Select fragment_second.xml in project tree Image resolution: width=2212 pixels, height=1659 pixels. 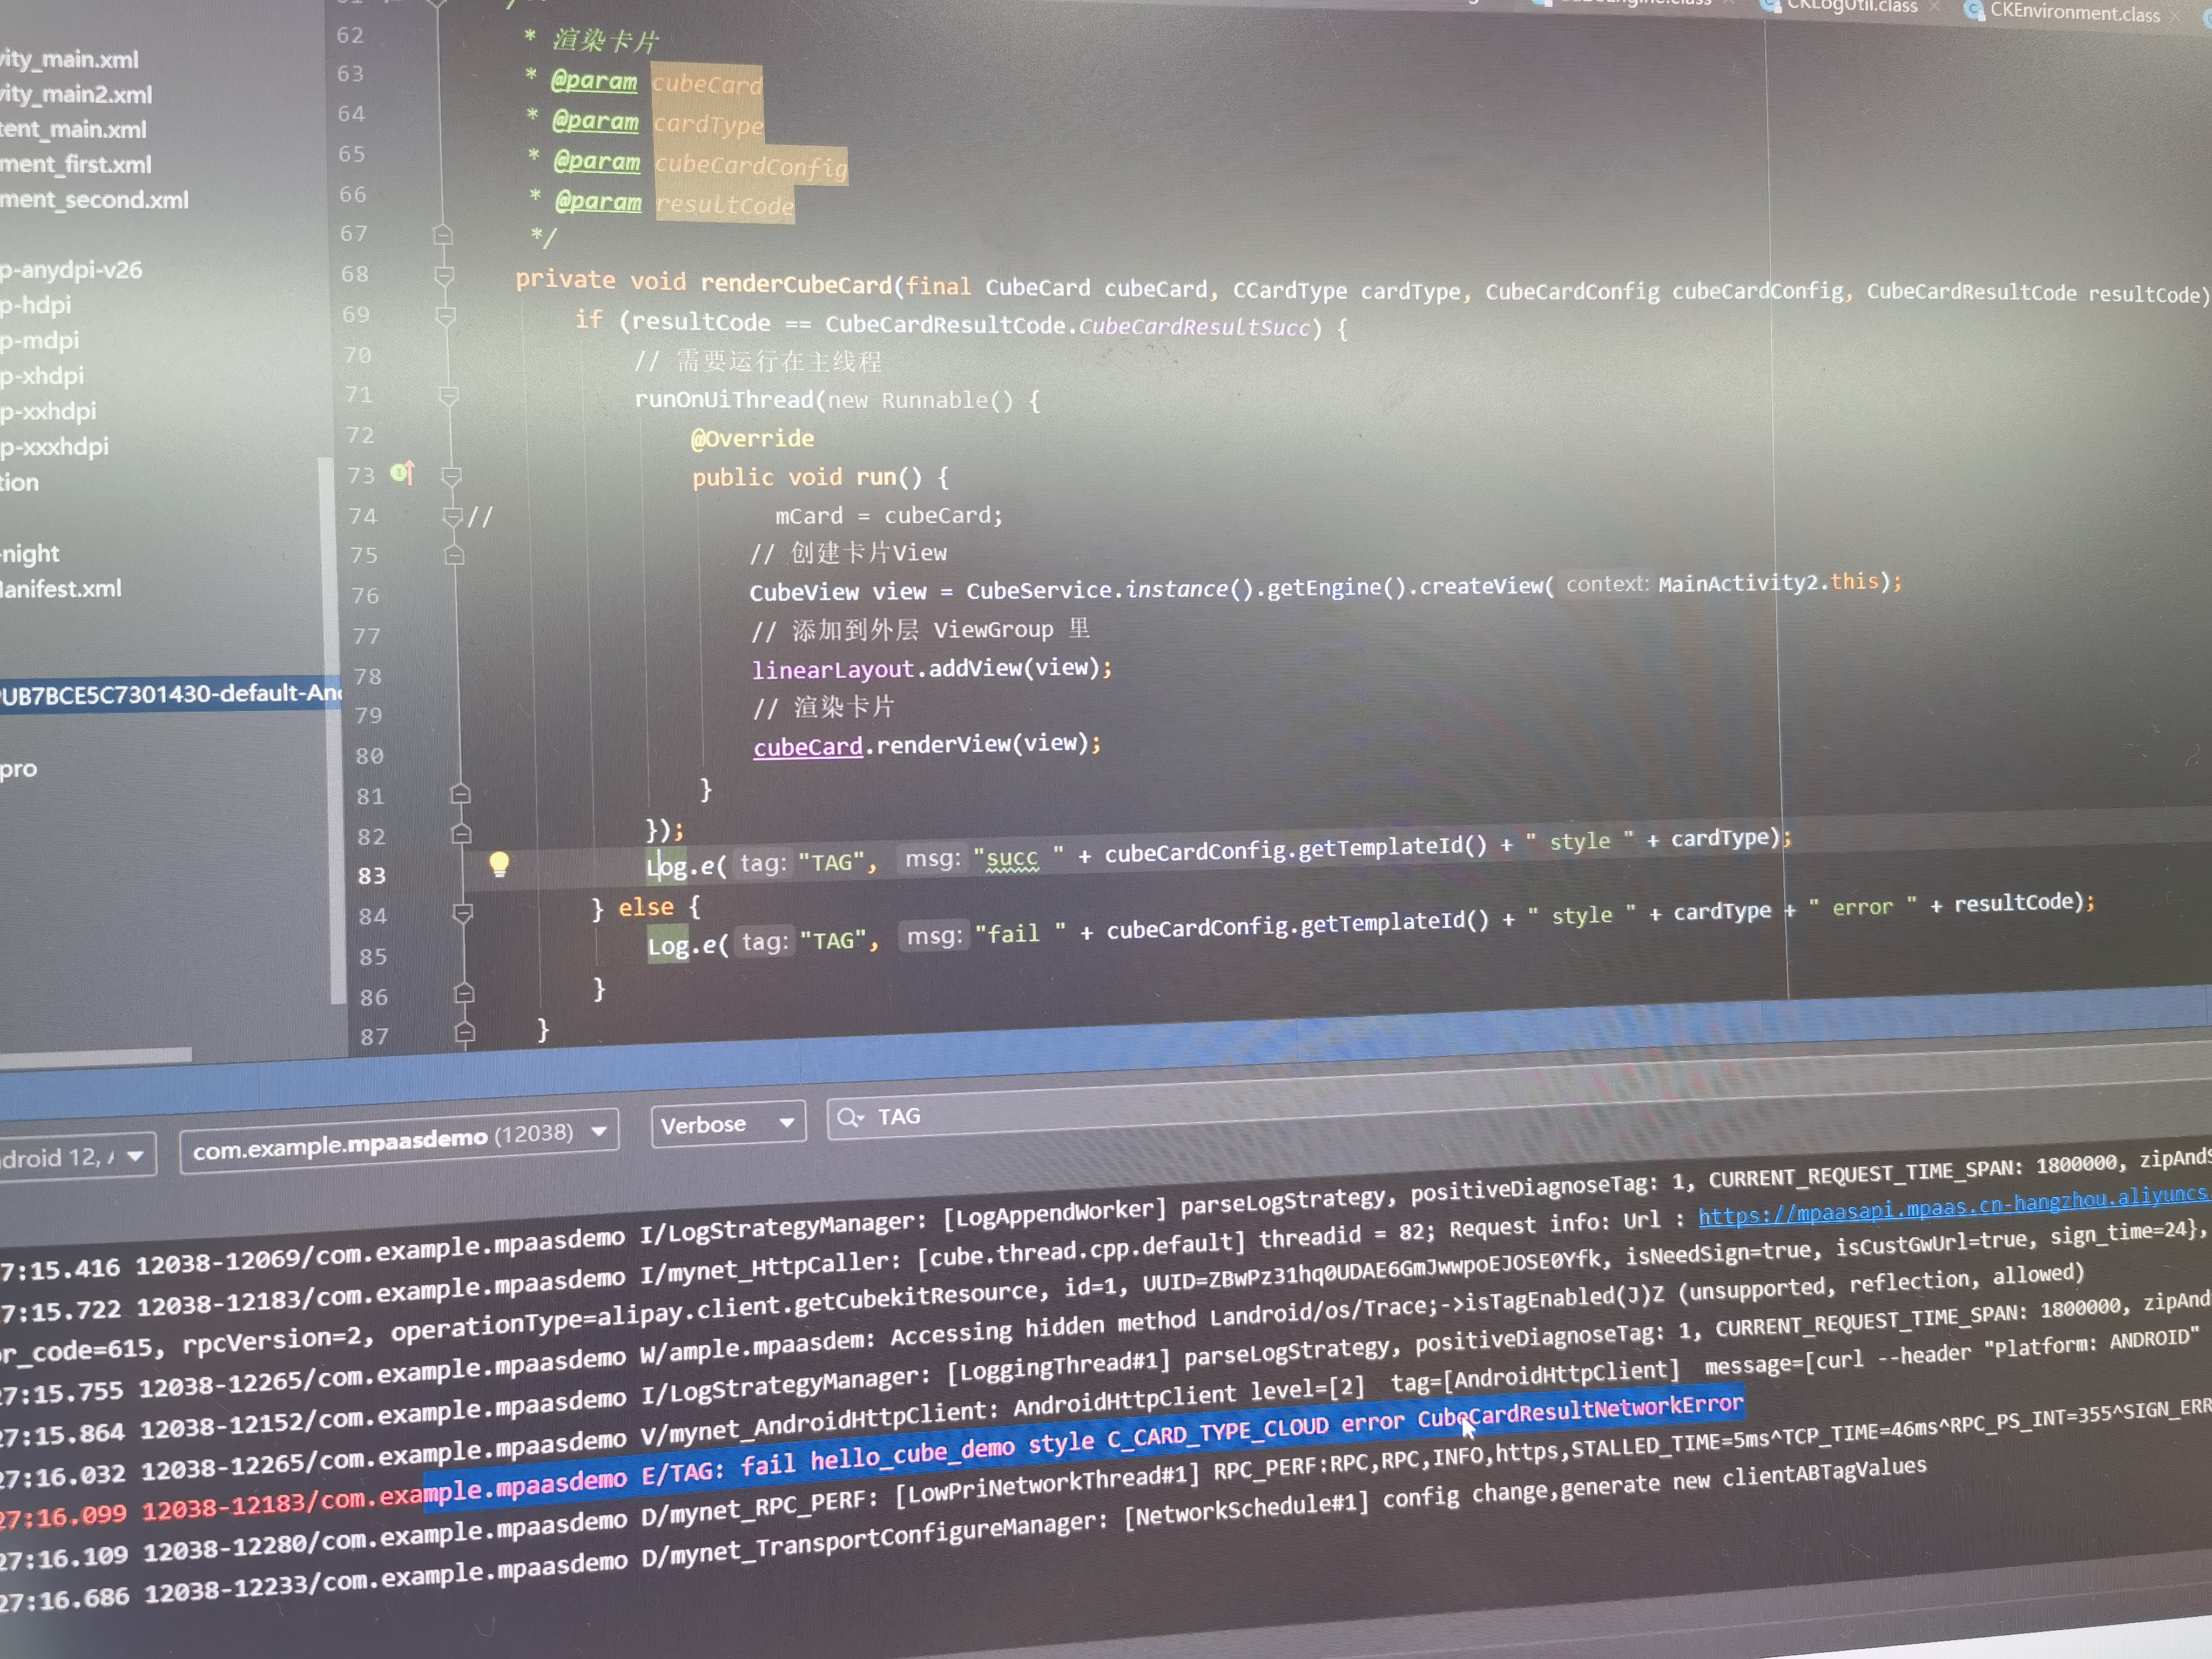click(x=94, y=200)
